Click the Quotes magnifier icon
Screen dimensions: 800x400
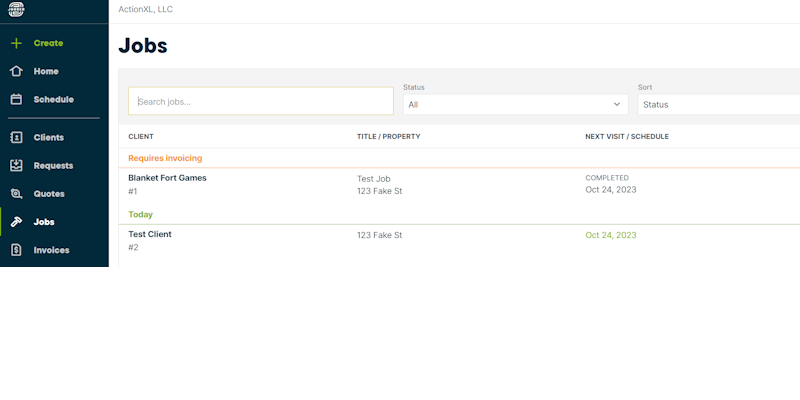pos(16,194)
